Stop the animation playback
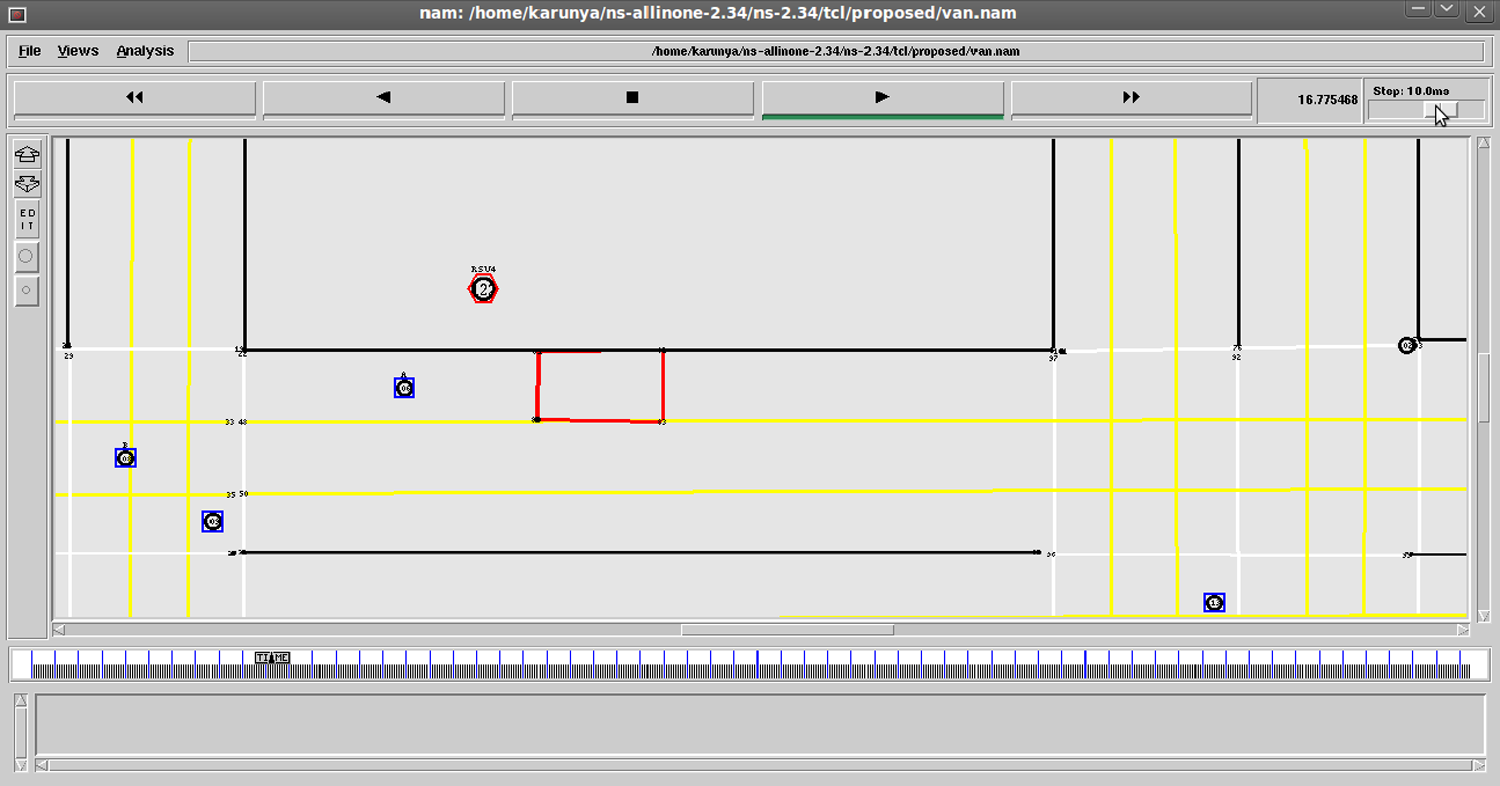 [x=632, y=98]
